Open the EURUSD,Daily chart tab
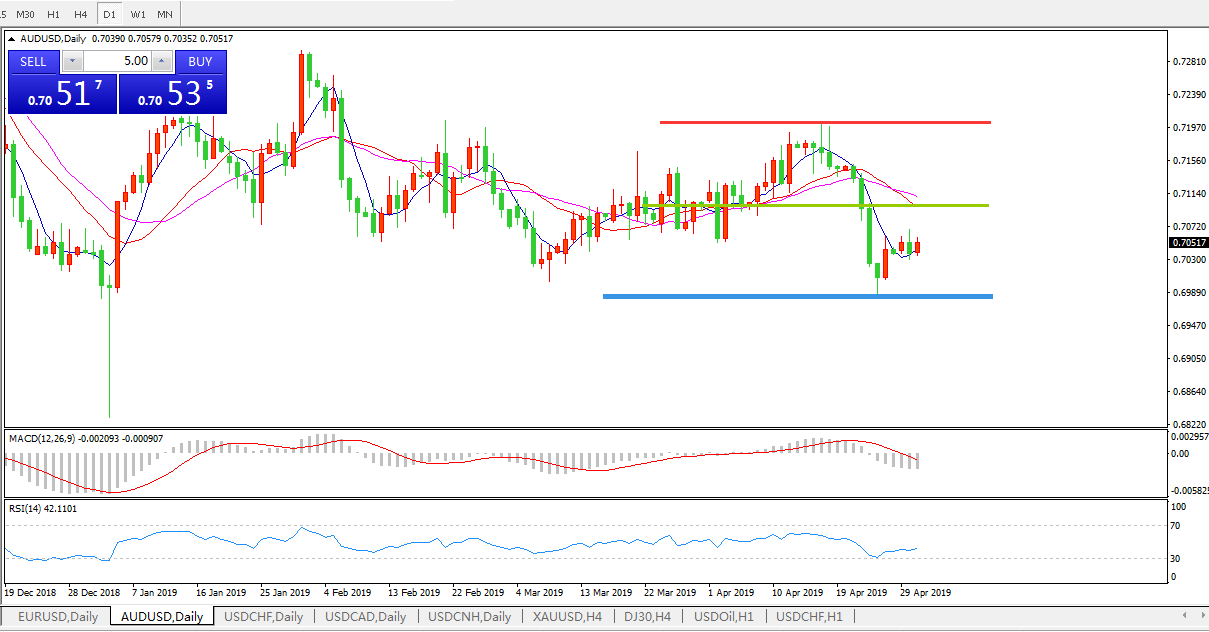The width and height of the screenshot is (1209, 632). click(58, 617)
